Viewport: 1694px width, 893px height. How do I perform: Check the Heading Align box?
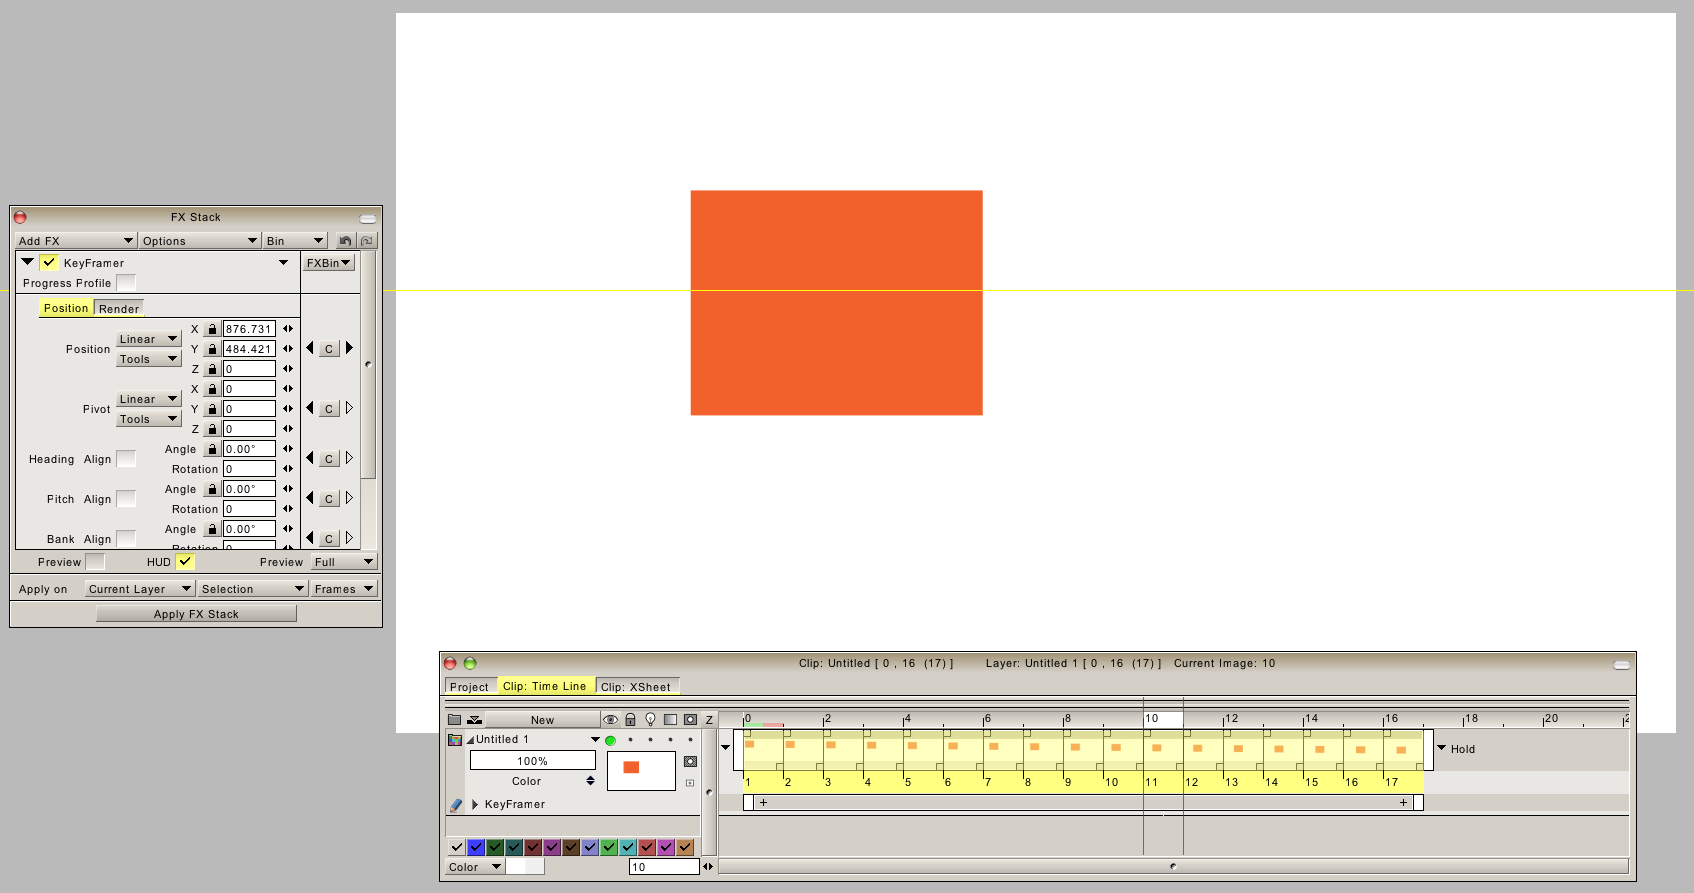tap(126, 458)
